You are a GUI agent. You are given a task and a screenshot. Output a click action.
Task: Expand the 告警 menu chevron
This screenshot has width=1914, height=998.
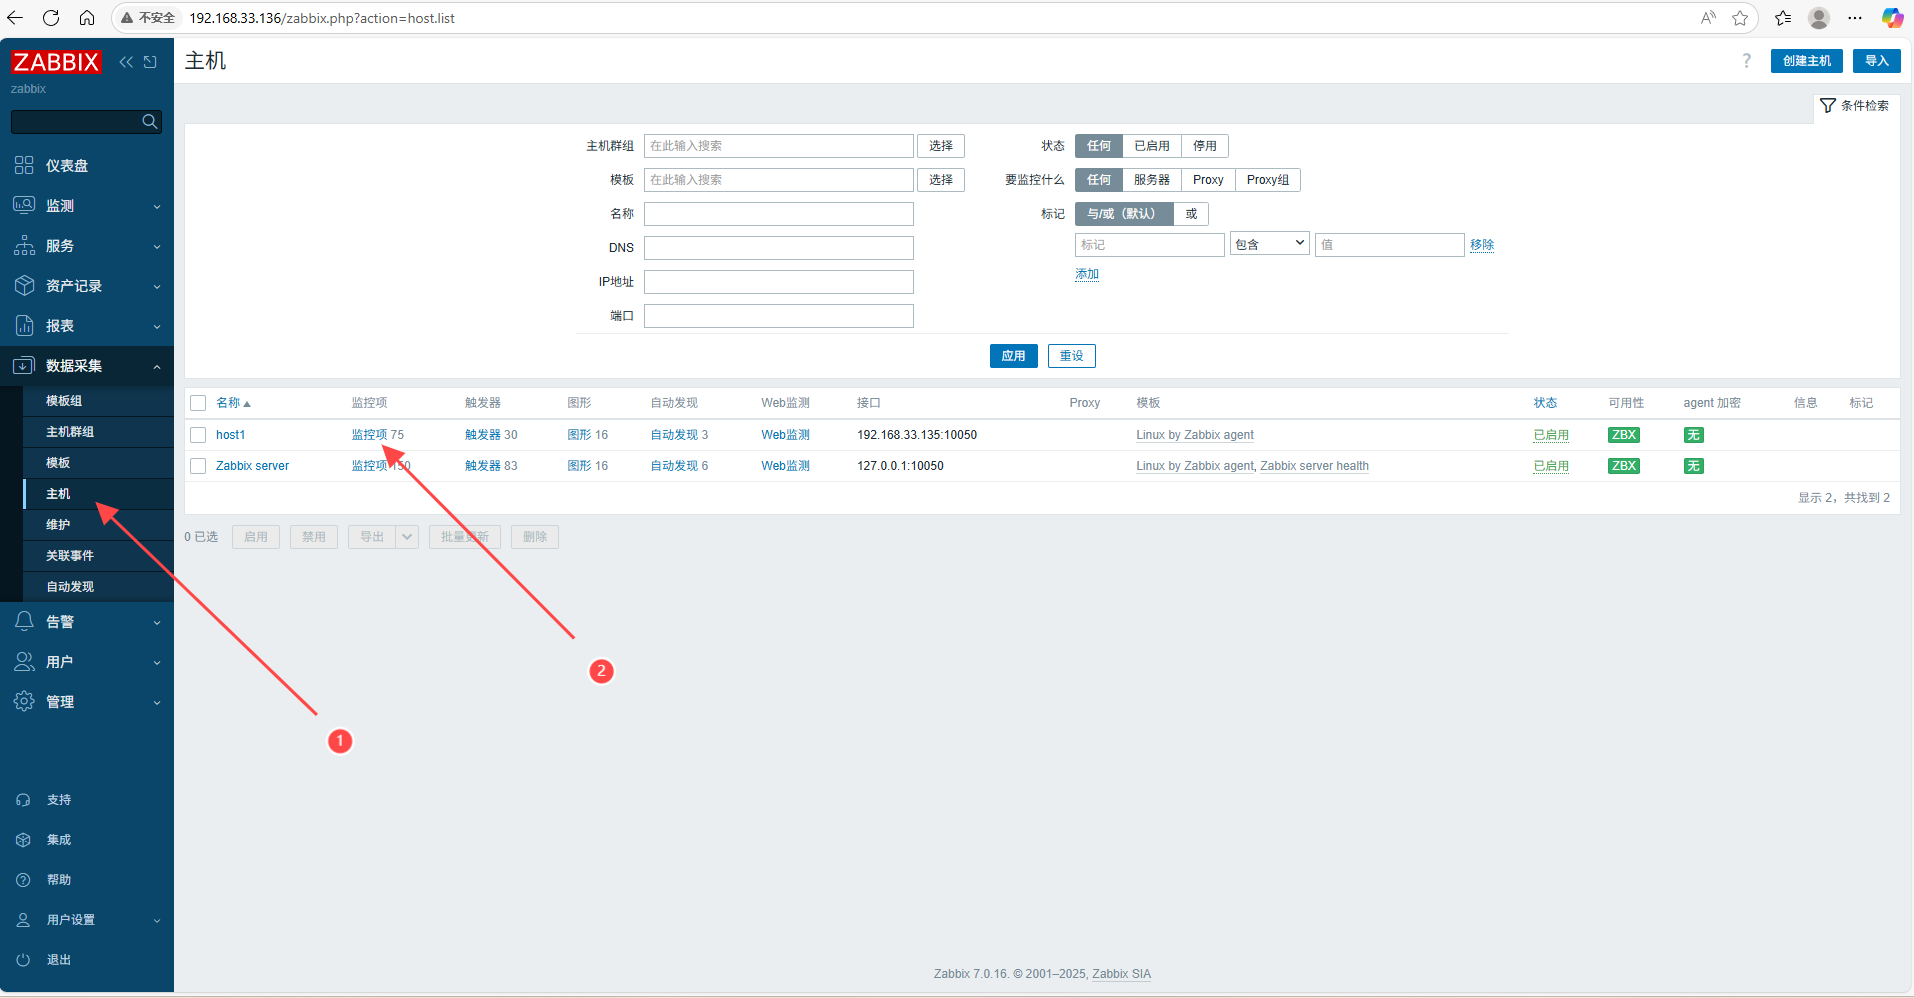click(x=157, y=623)
